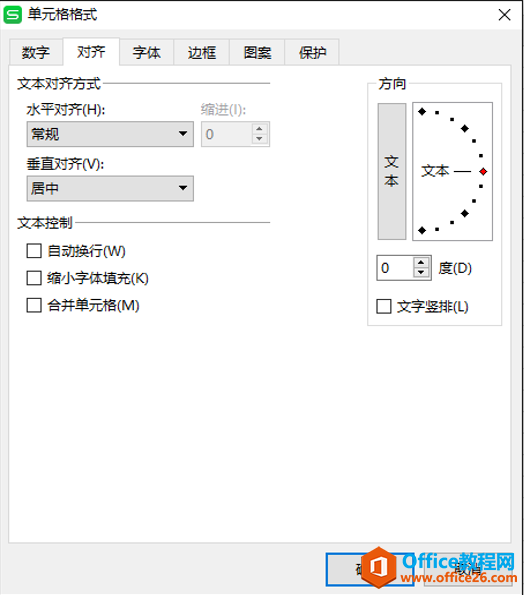Viewport: 524px width, 595px height.
Task: Open the 边框 tab
Action: [x=202, y=52]
